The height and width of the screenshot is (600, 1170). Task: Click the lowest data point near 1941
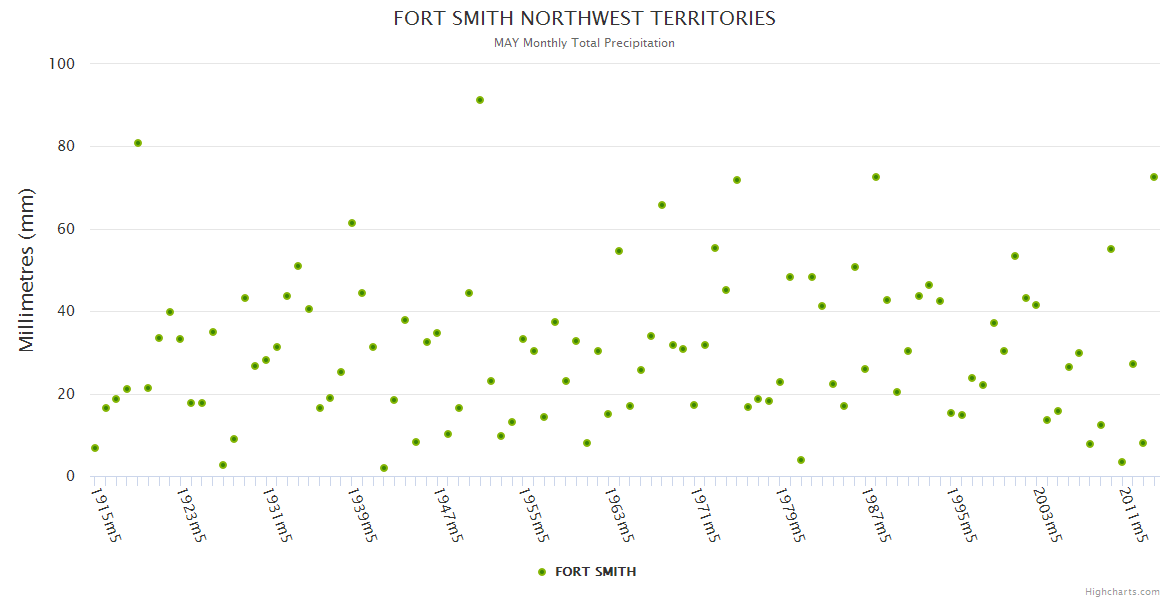tap(384, 468)
